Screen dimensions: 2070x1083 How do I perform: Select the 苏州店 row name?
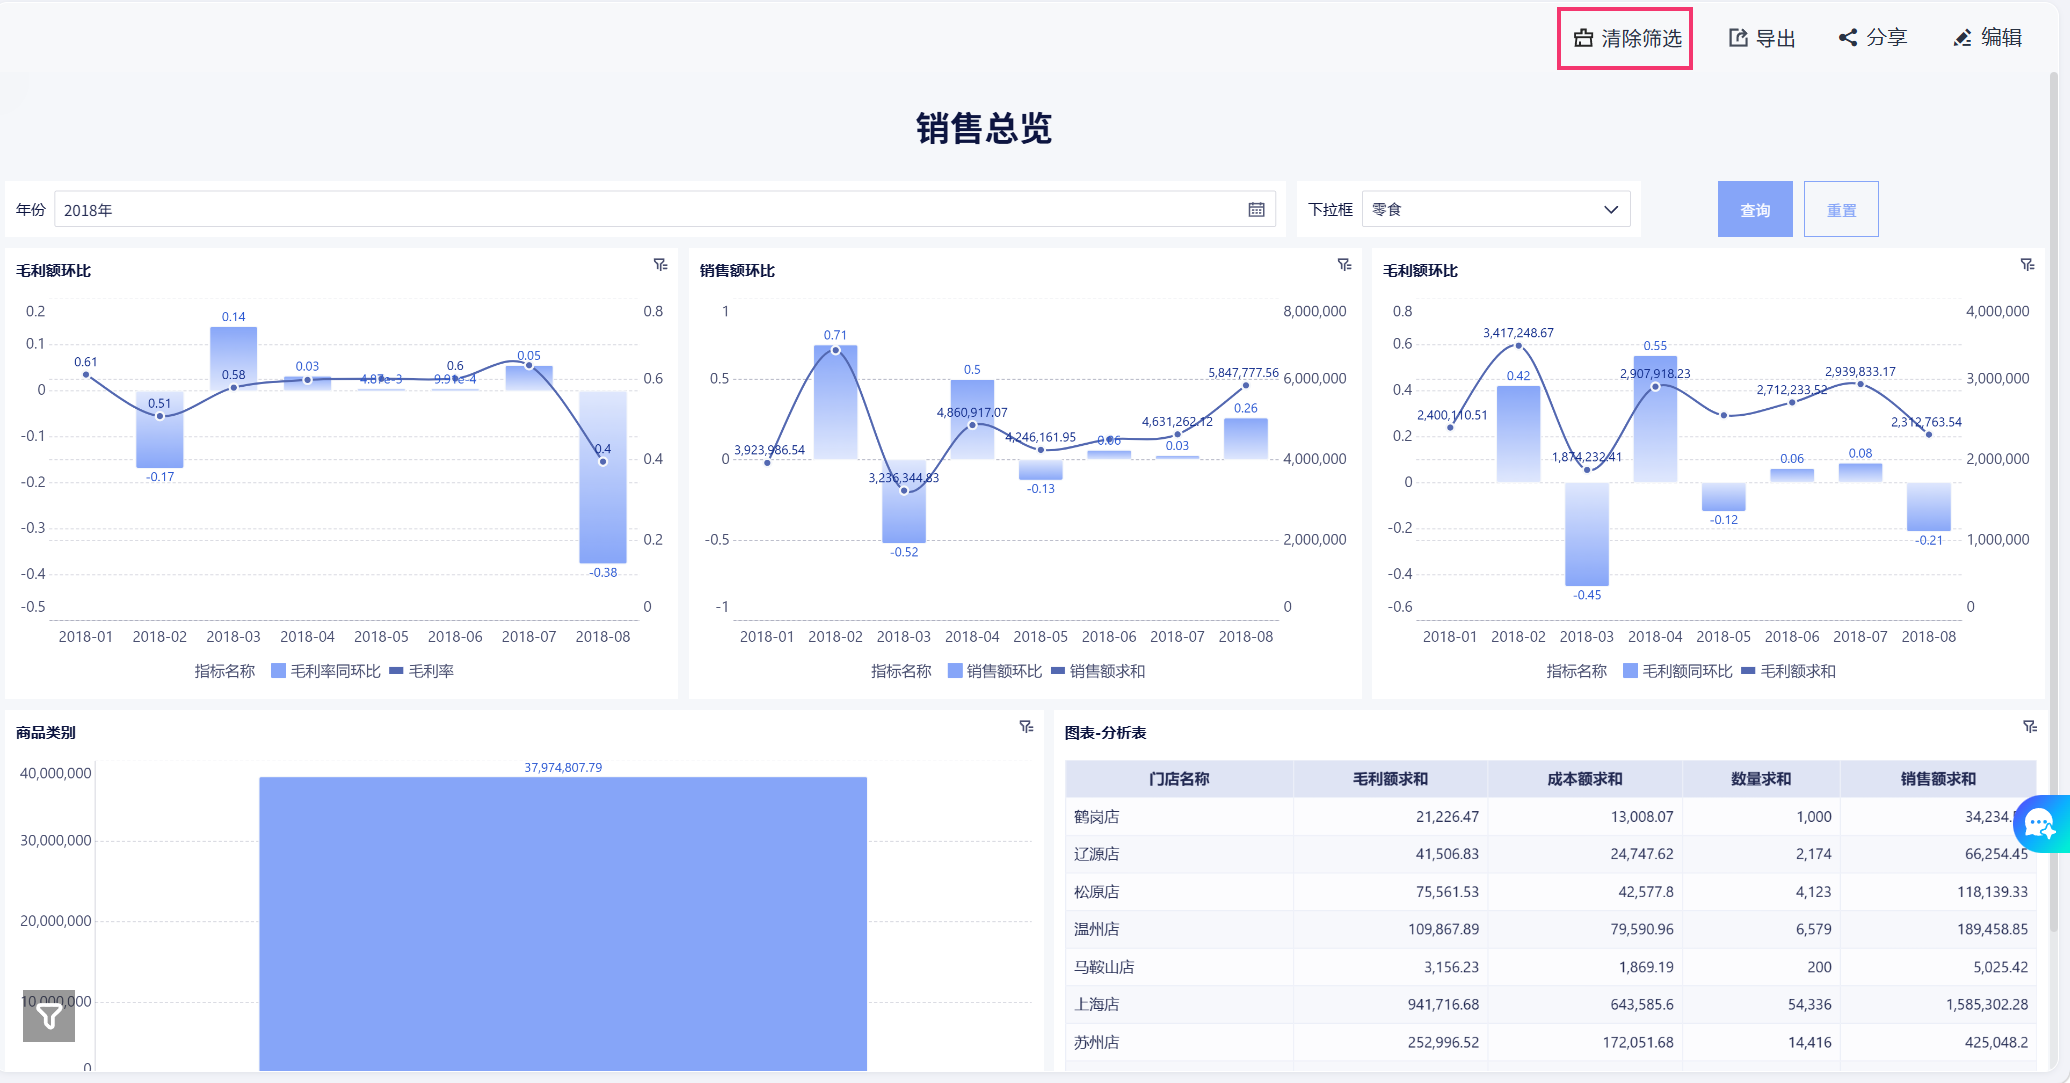[x=1097, y=1042]
